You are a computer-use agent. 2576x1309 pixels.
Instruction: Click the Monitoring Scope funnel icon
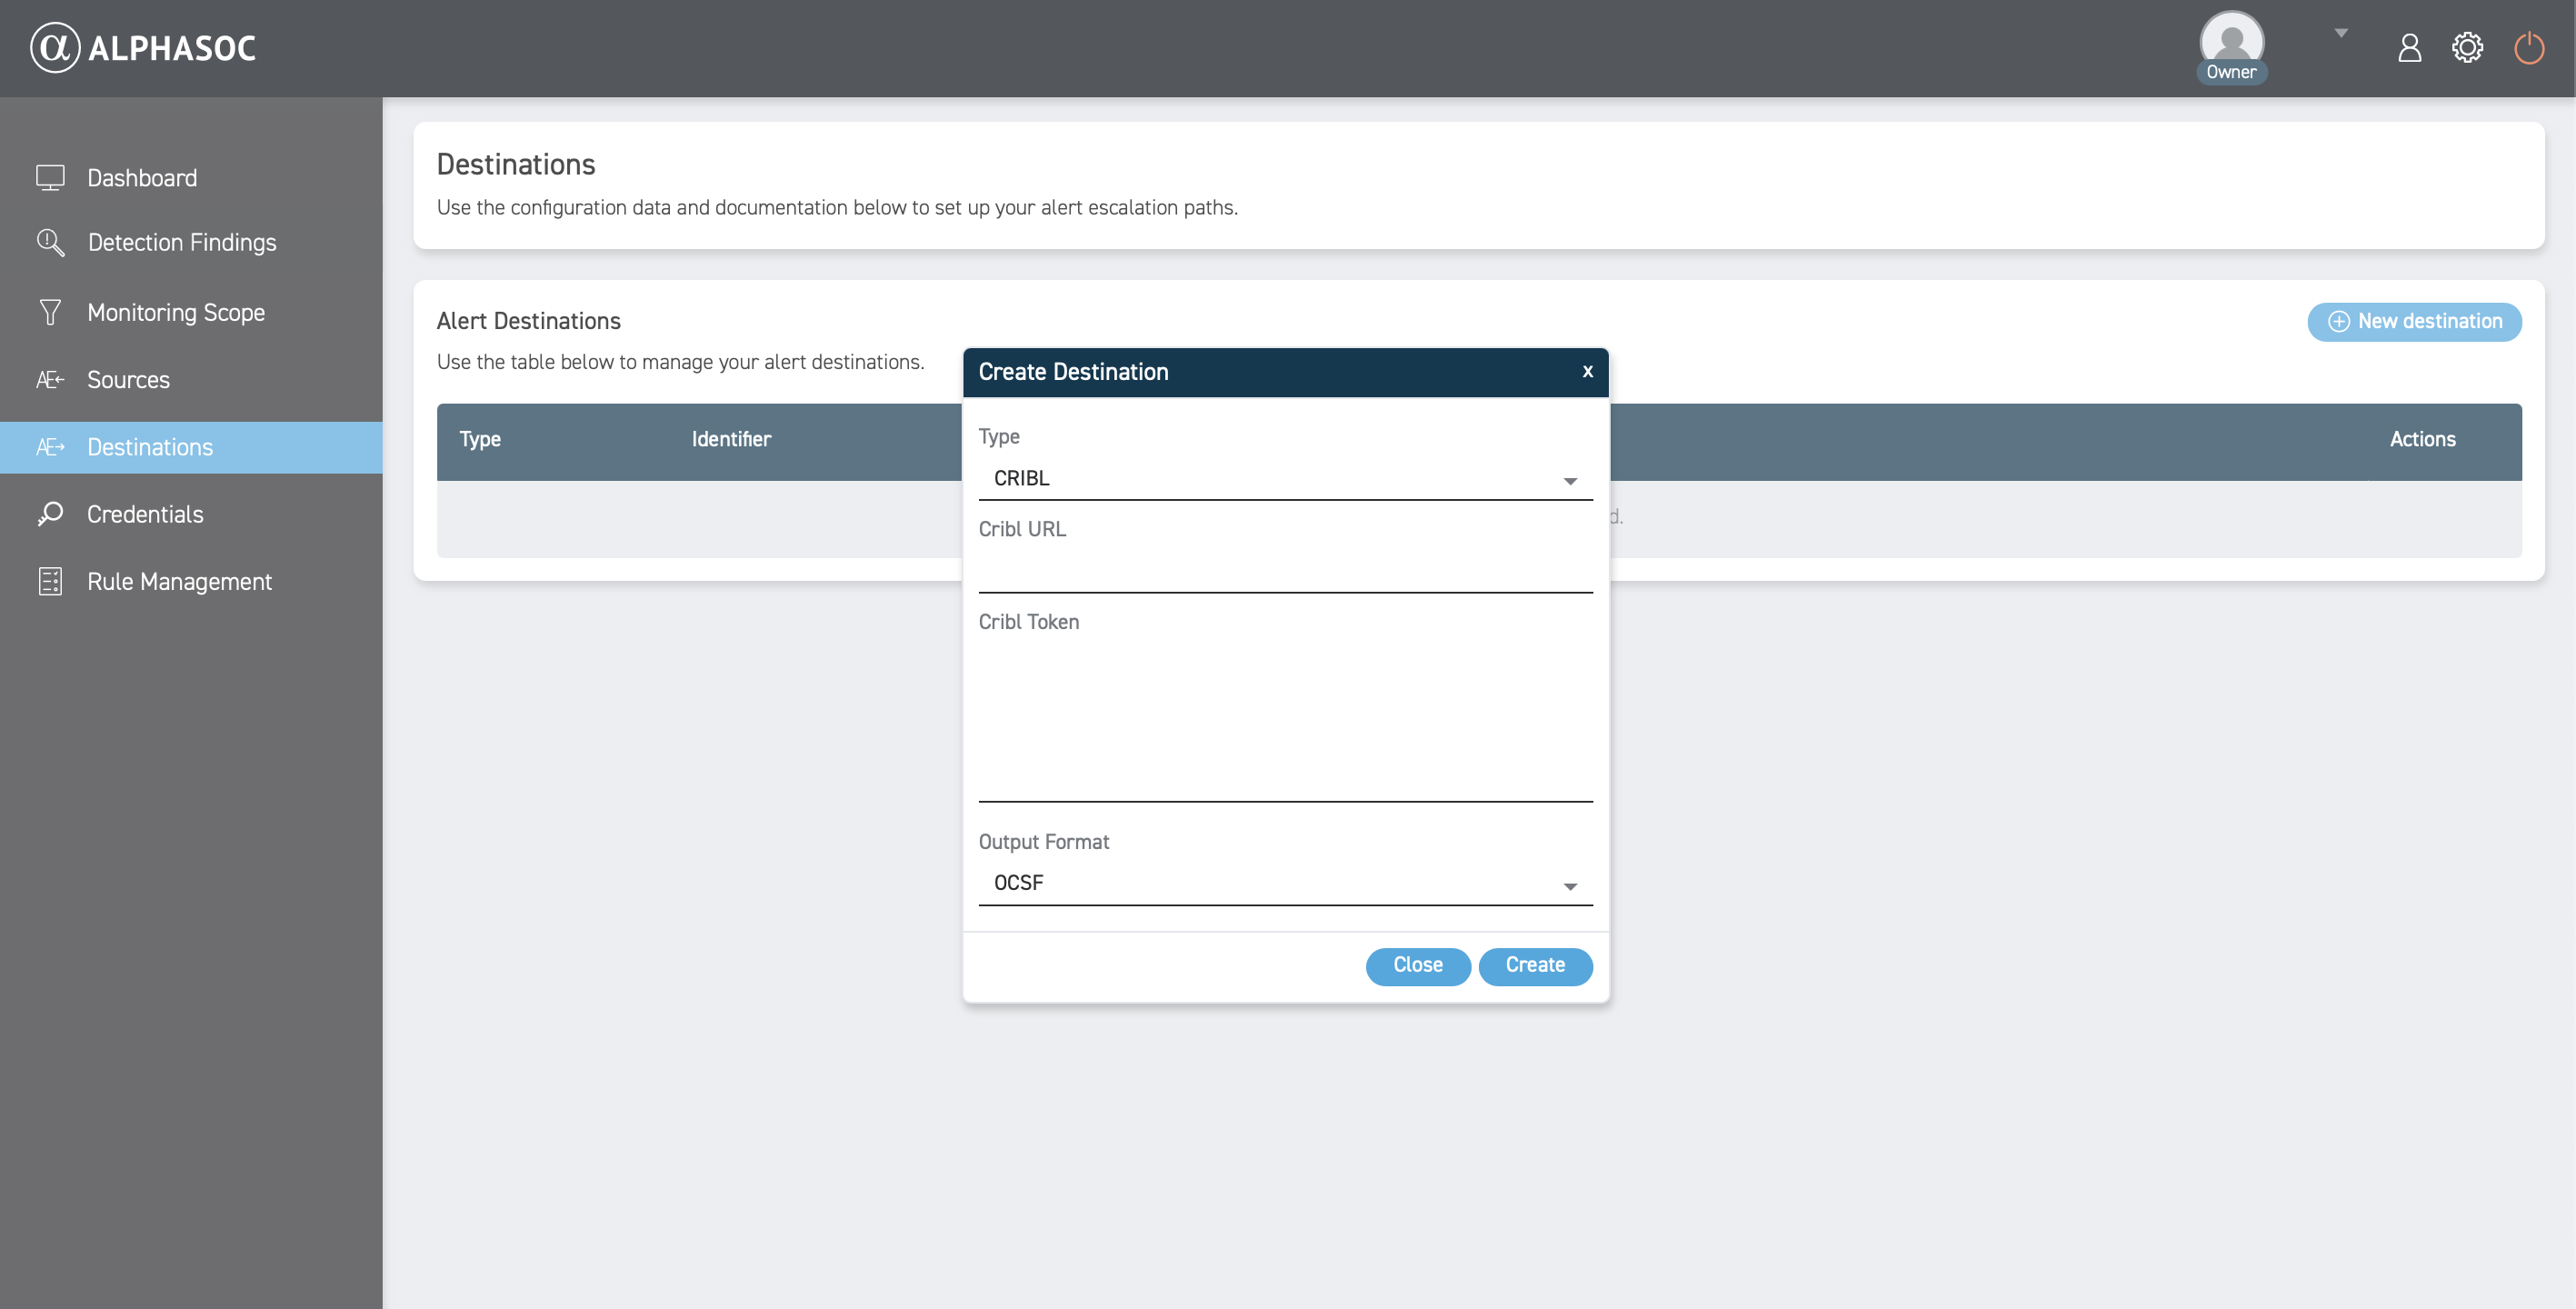pyautogui.click(x=50, y=312)
